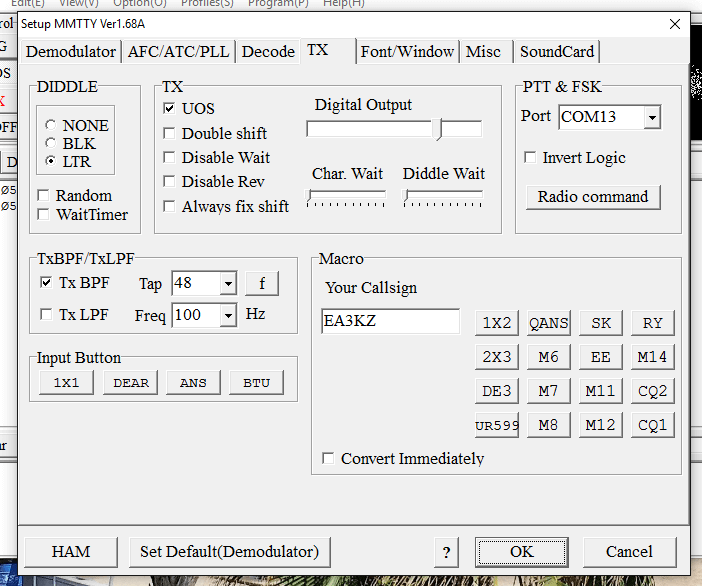Check the Disable Rev option

point(169,182)
